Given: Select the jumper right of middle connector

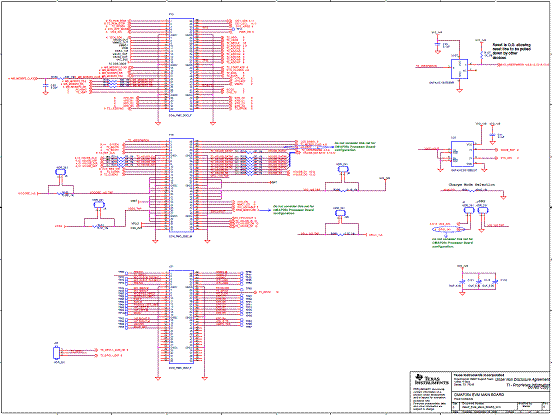Looking at the screenshot, I should click(342, 169).
